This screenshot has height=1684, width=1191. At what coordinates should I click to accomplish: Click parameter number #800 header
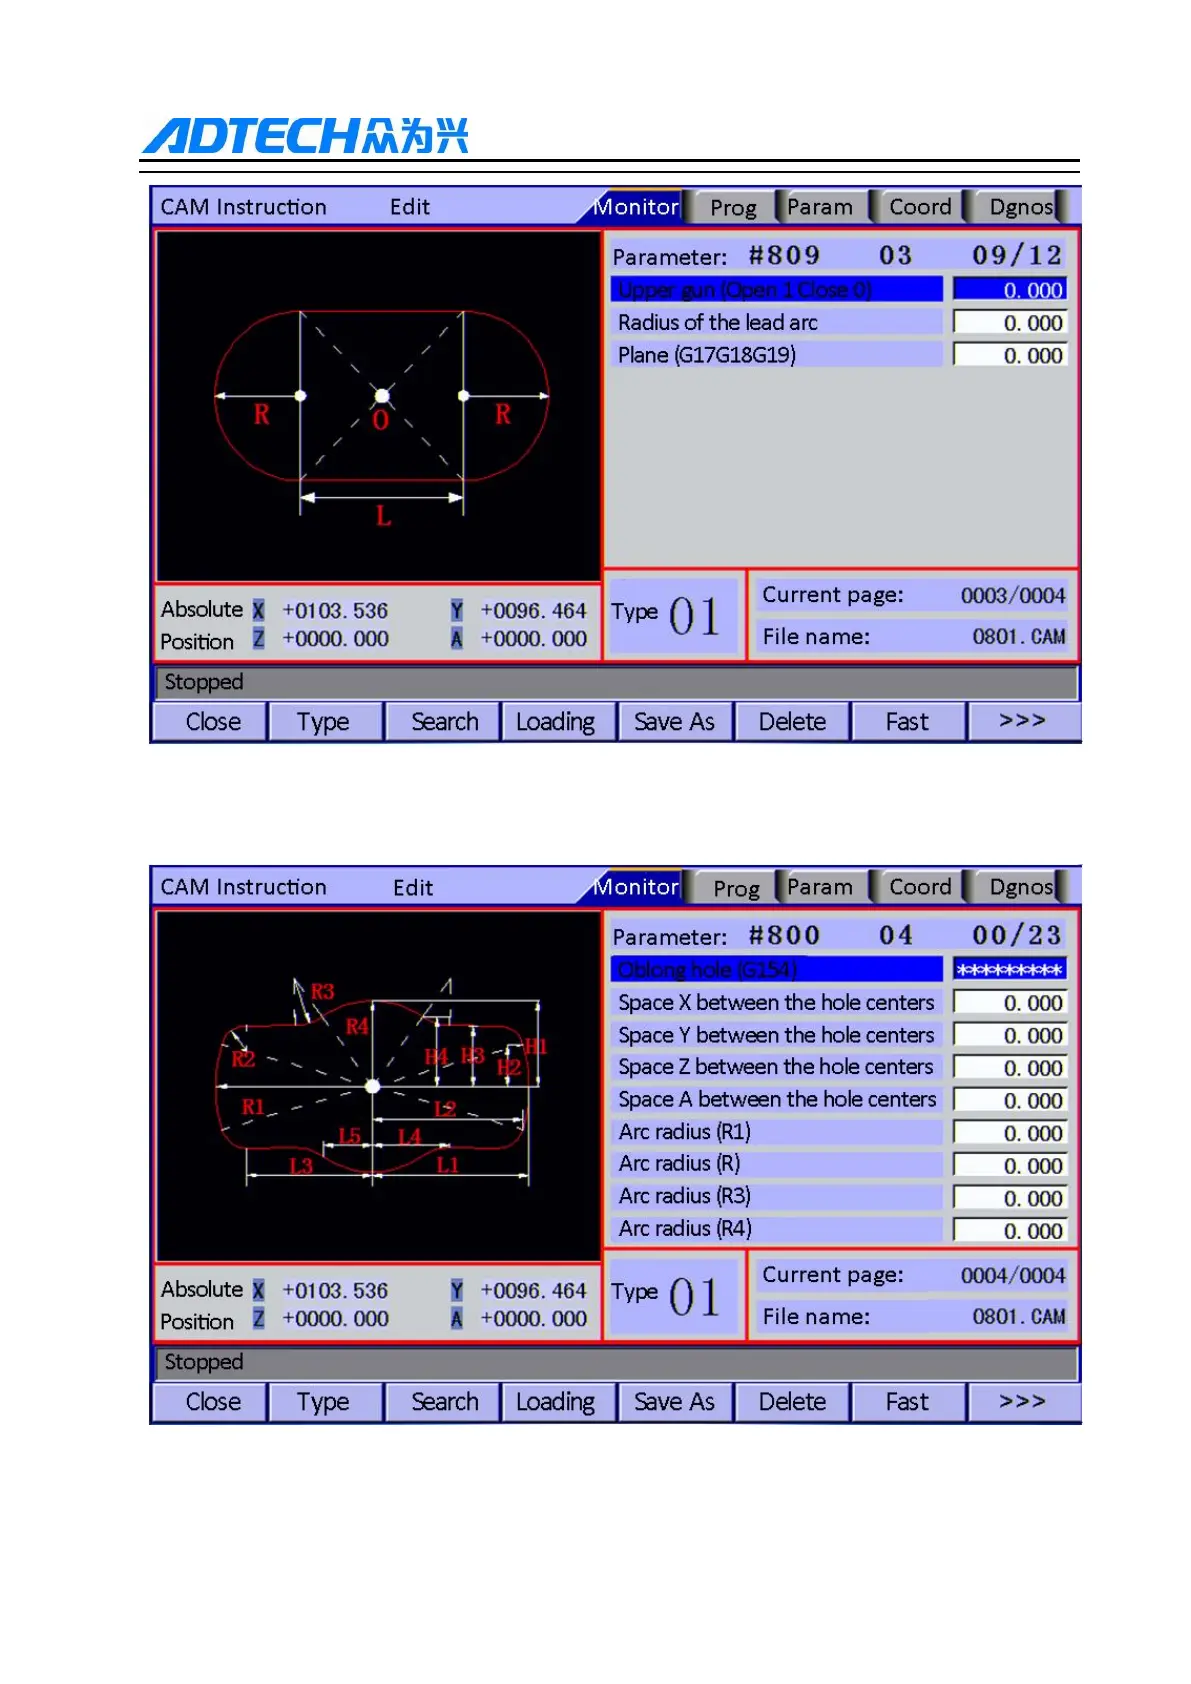(784, 936)
